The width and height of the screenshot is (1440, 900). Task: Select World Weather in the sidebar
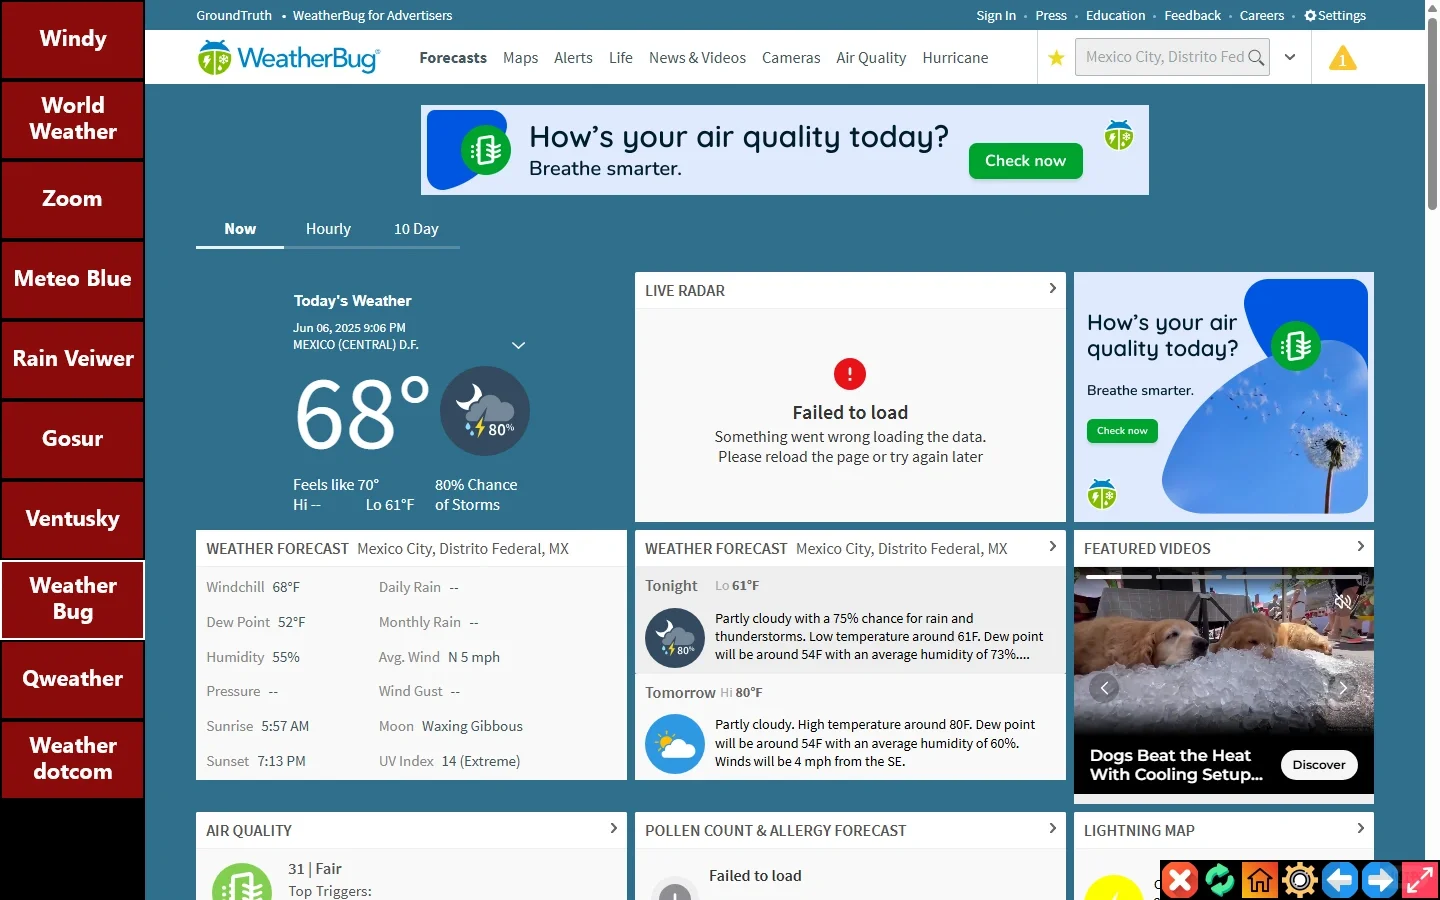click(x=73, y=119)
